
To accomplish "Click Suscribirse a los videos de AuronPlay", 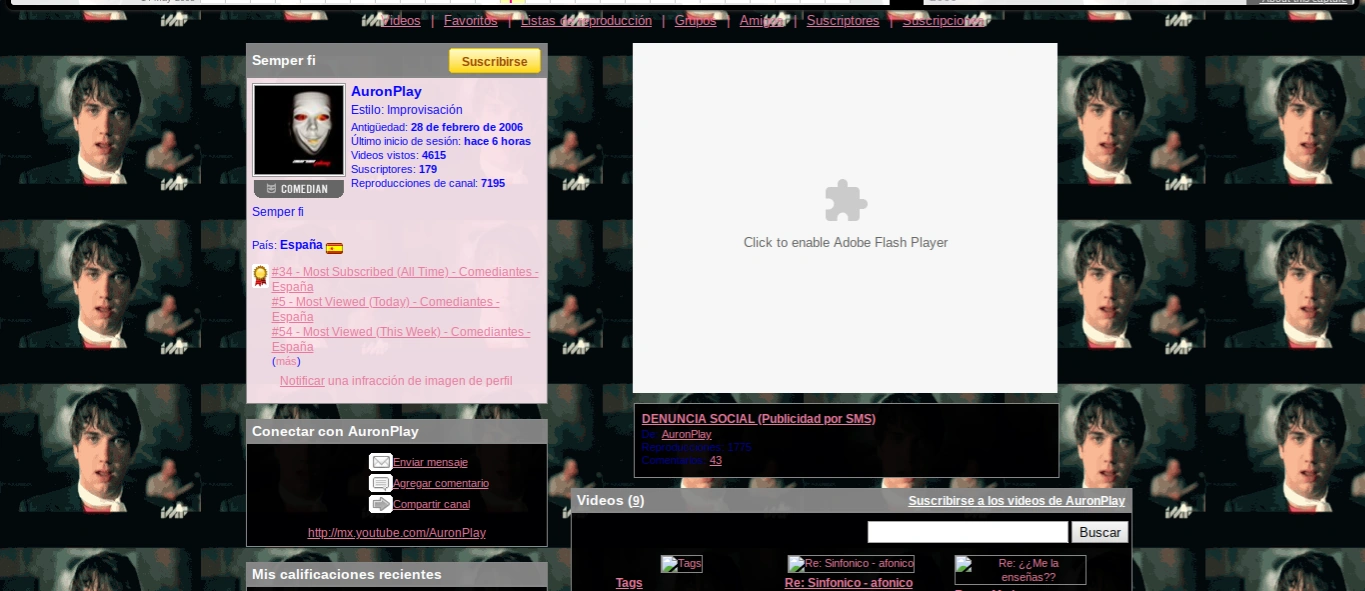I will tap(1016, 501).
